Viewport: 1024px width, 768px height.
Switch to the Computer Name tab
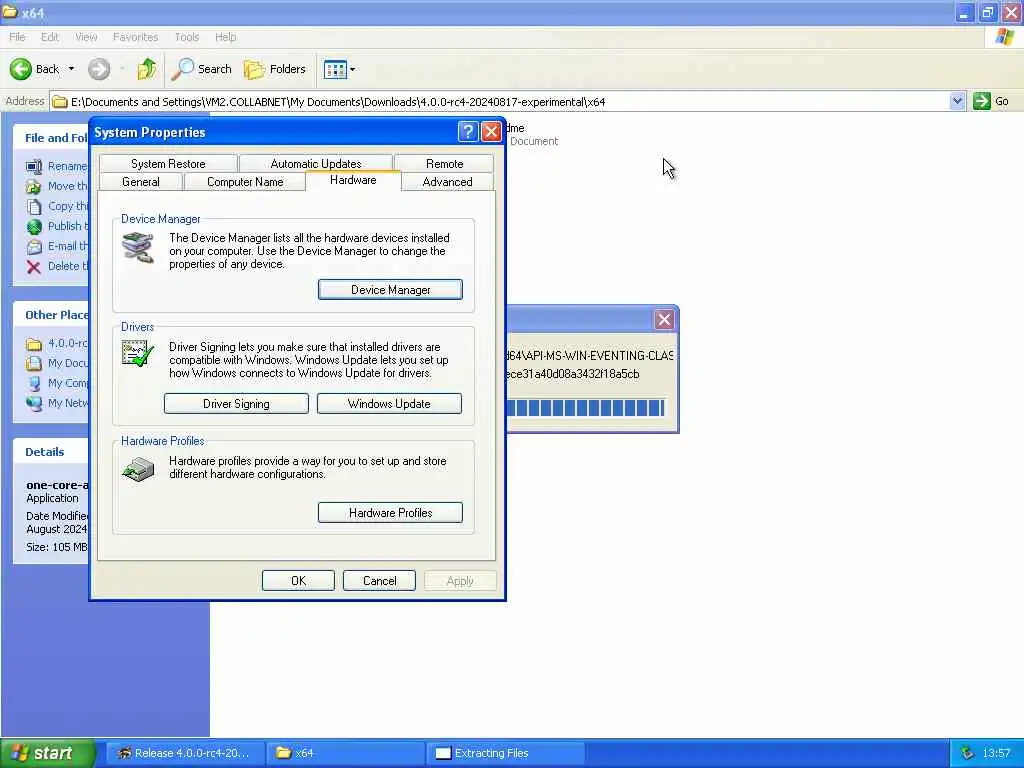[x=245, y=182]
